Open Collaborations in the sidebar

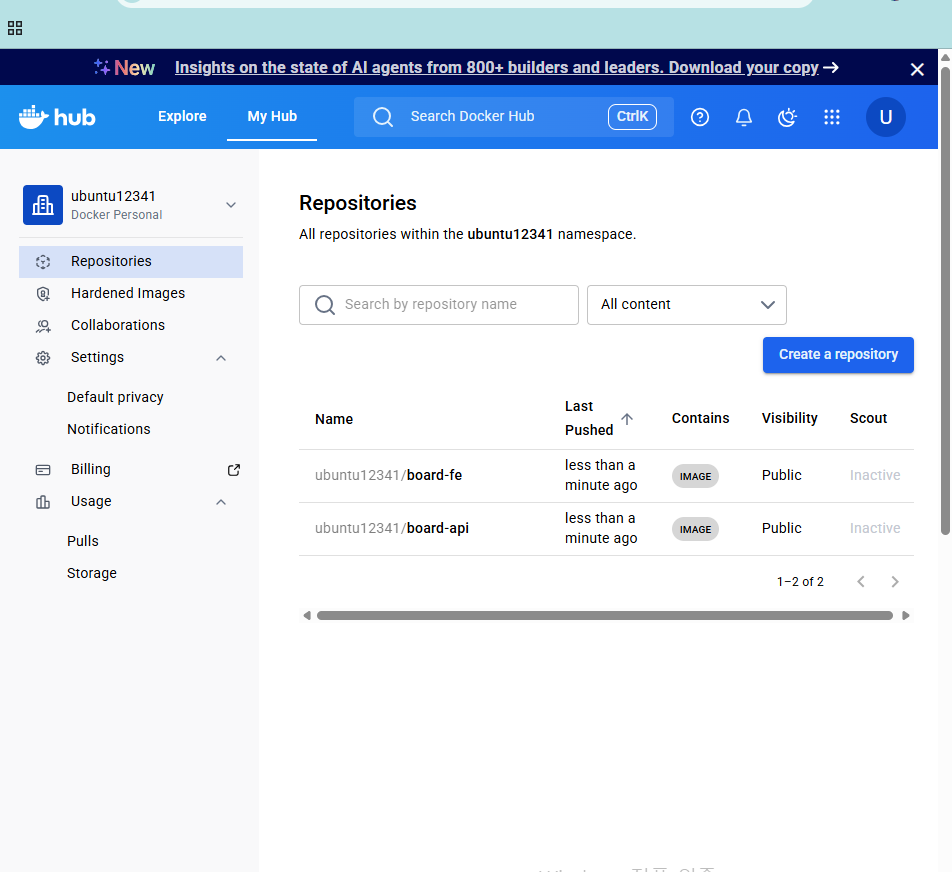pos(131,325)
